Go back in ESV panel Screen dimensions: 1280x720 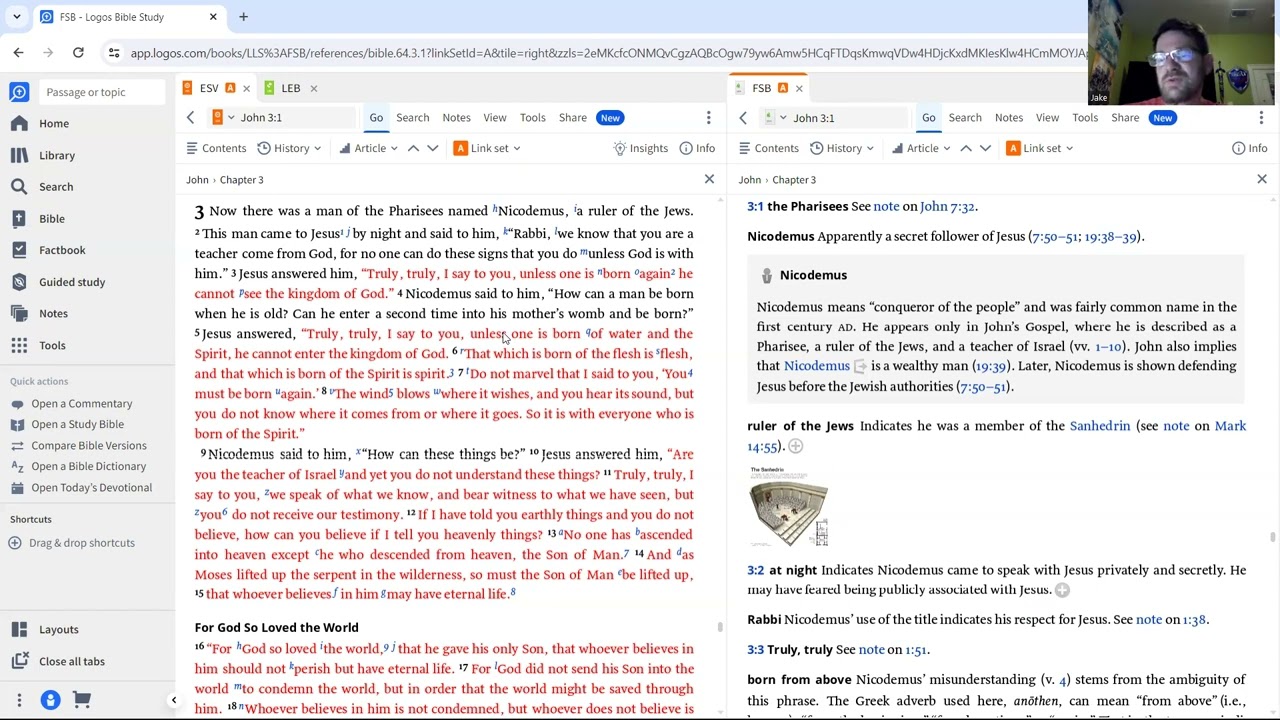coord(190,118)
